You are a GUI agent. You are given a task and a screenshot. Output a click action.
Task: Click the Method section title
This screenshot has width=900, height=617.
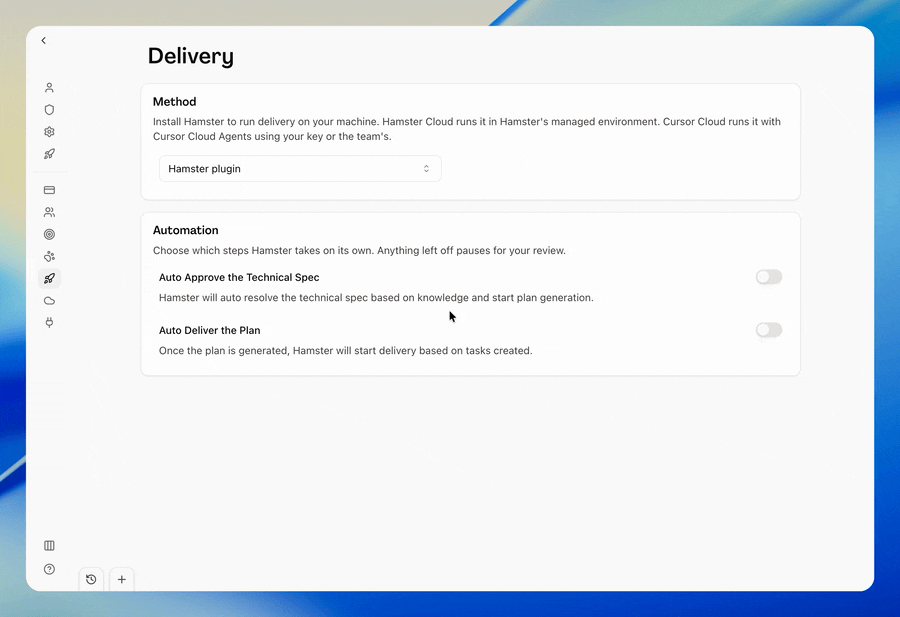pos(174,102)
